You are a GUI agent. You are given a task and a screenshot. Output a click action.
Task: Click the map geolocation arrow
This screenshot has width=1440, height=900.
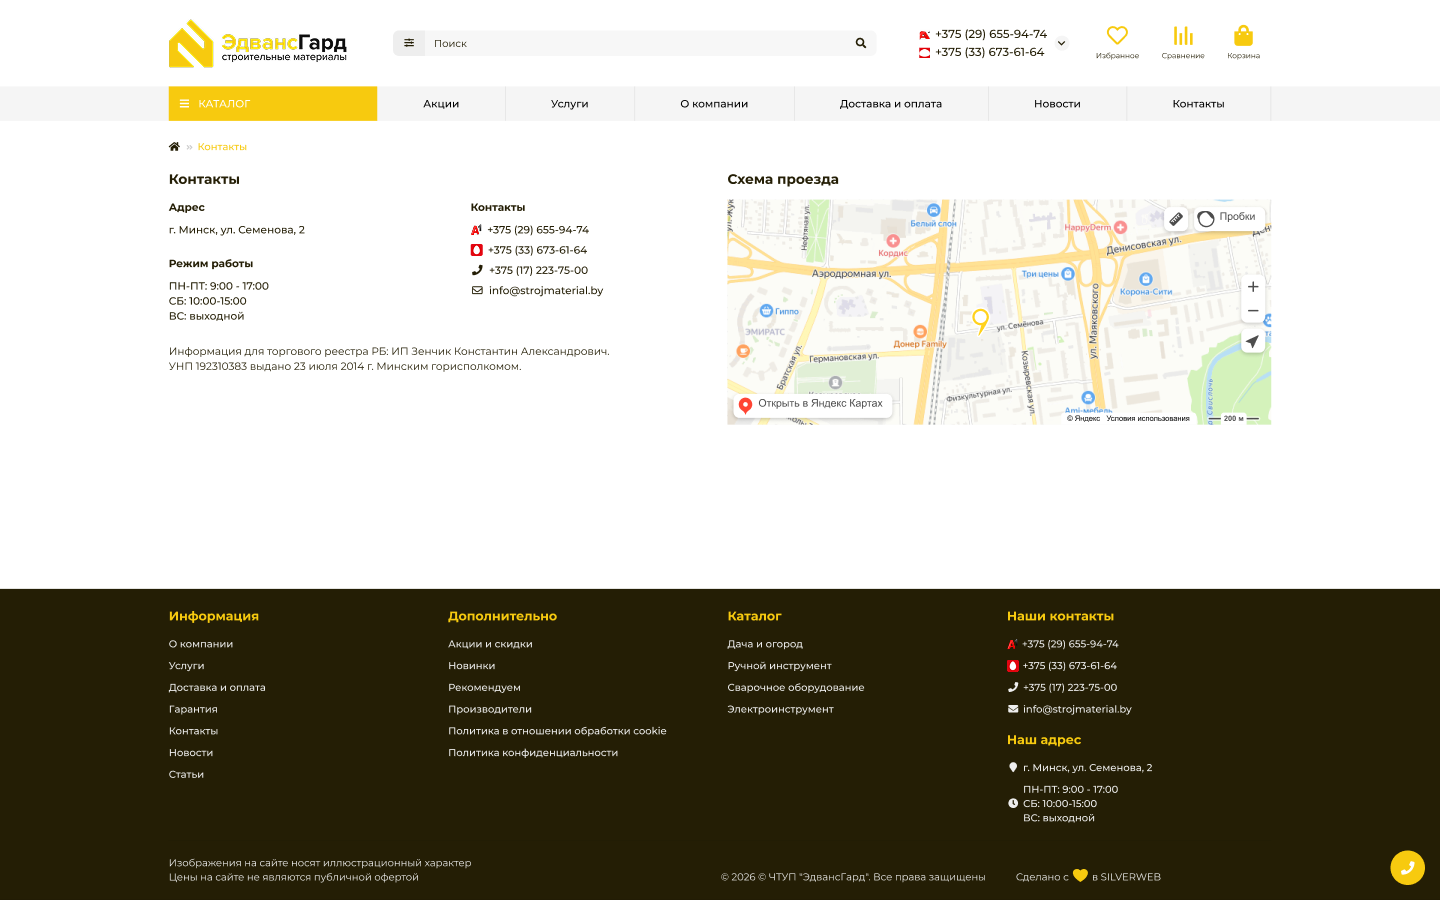pyautogui.click(x=1252, y=341)
